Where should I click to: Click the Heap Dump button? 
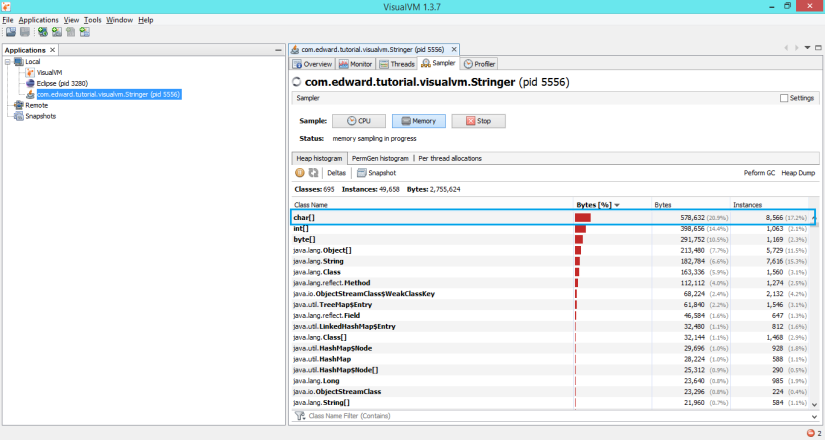tap(798, 173)
